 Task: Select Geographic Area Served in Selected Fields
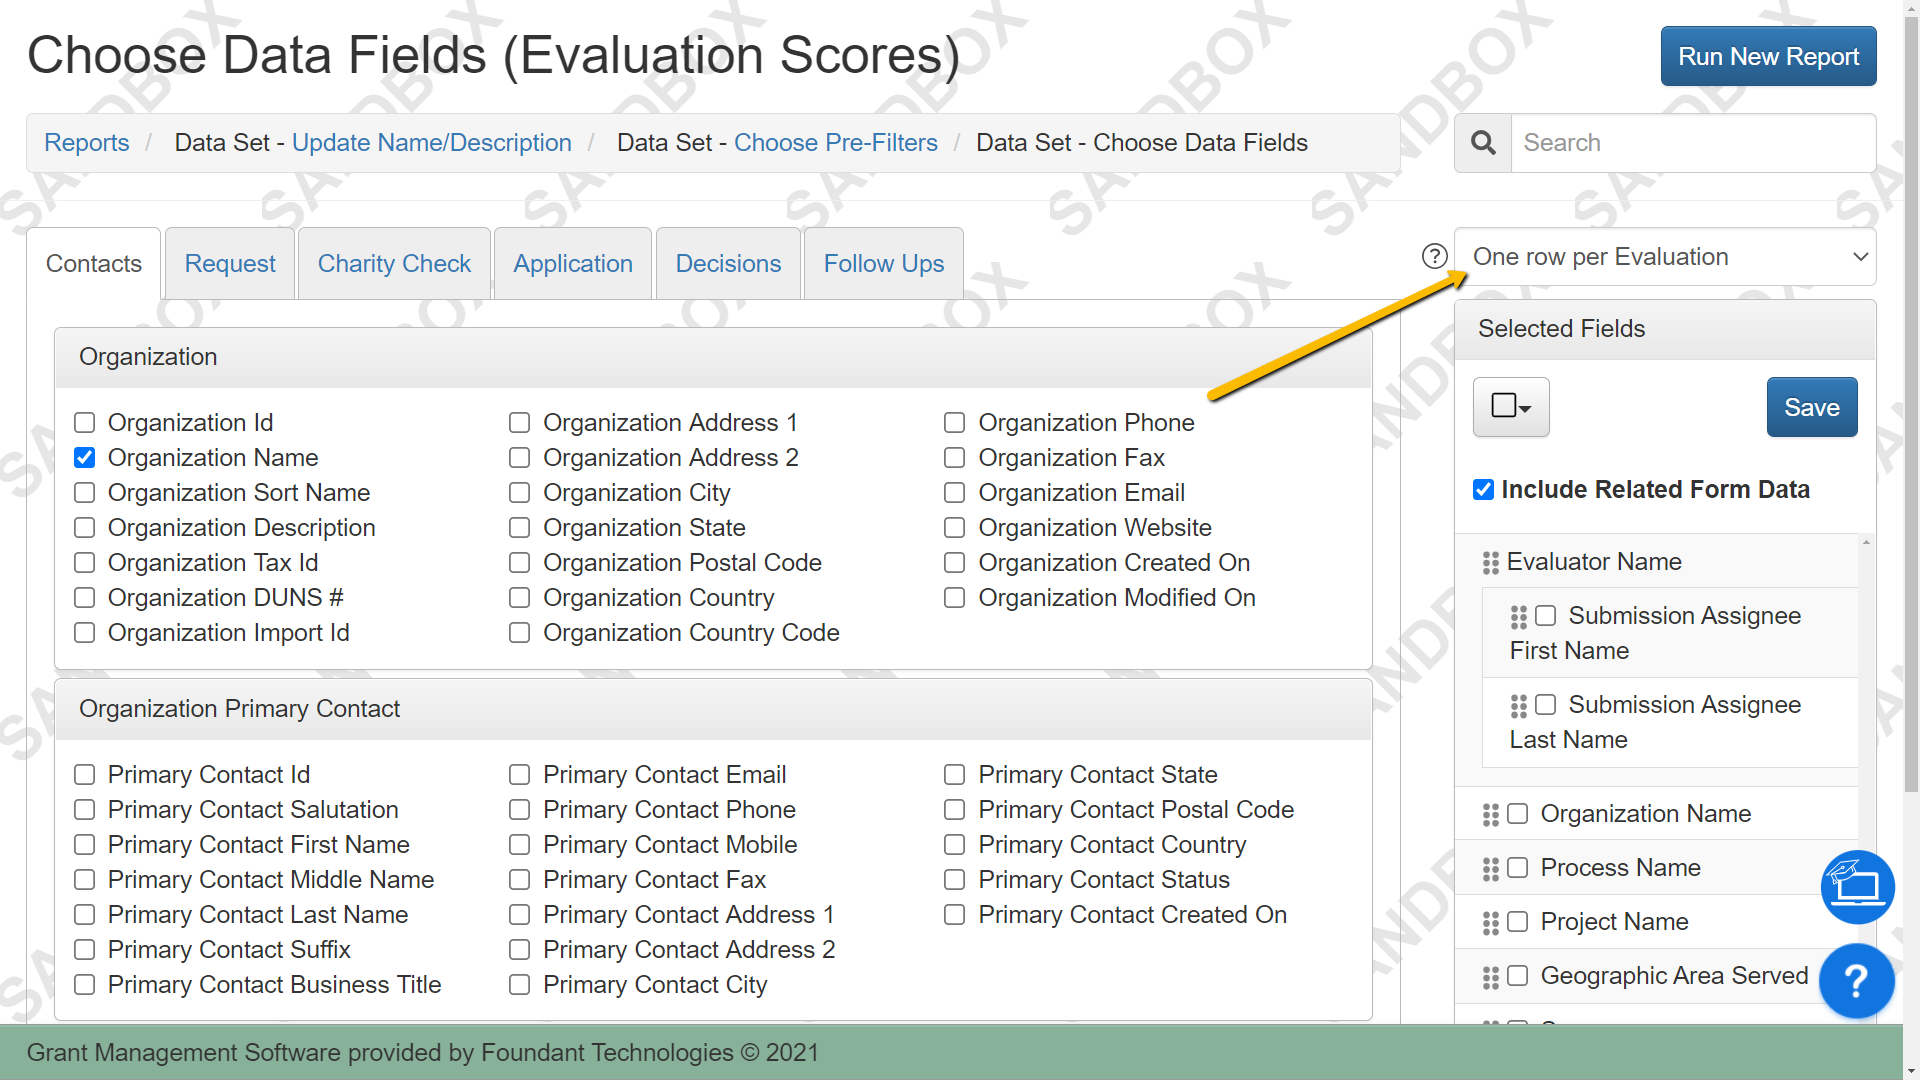[x=1518, y=976]
